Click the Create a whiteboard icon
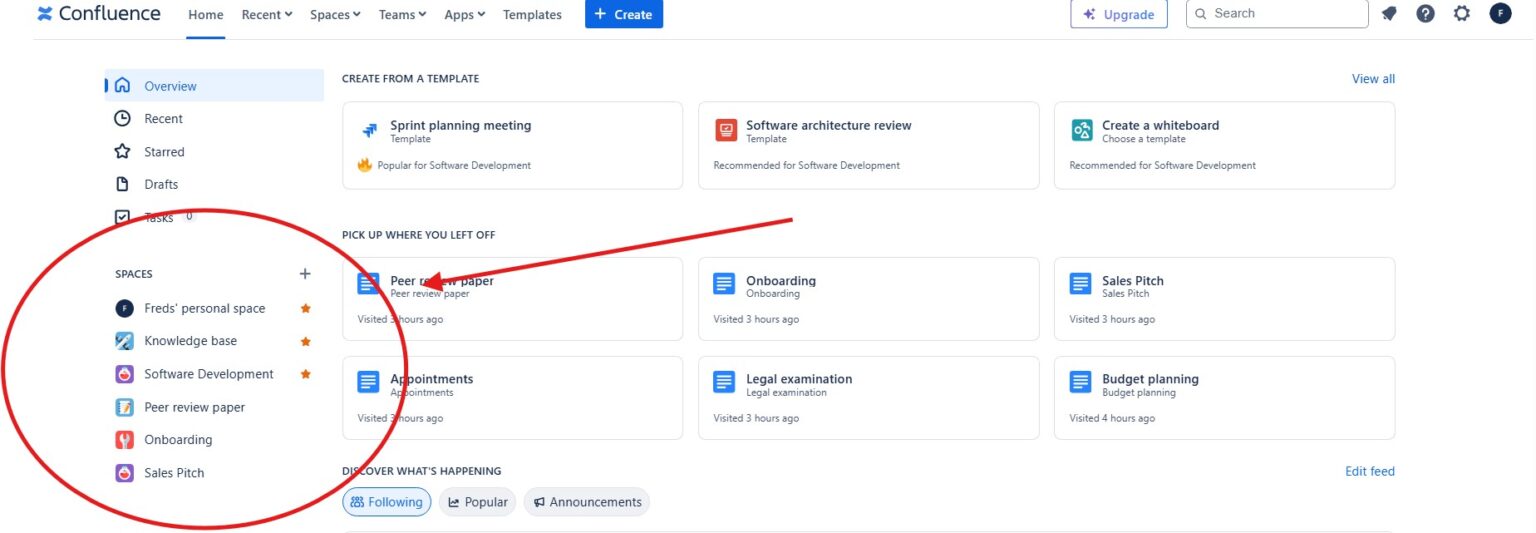 (1081, 130)
